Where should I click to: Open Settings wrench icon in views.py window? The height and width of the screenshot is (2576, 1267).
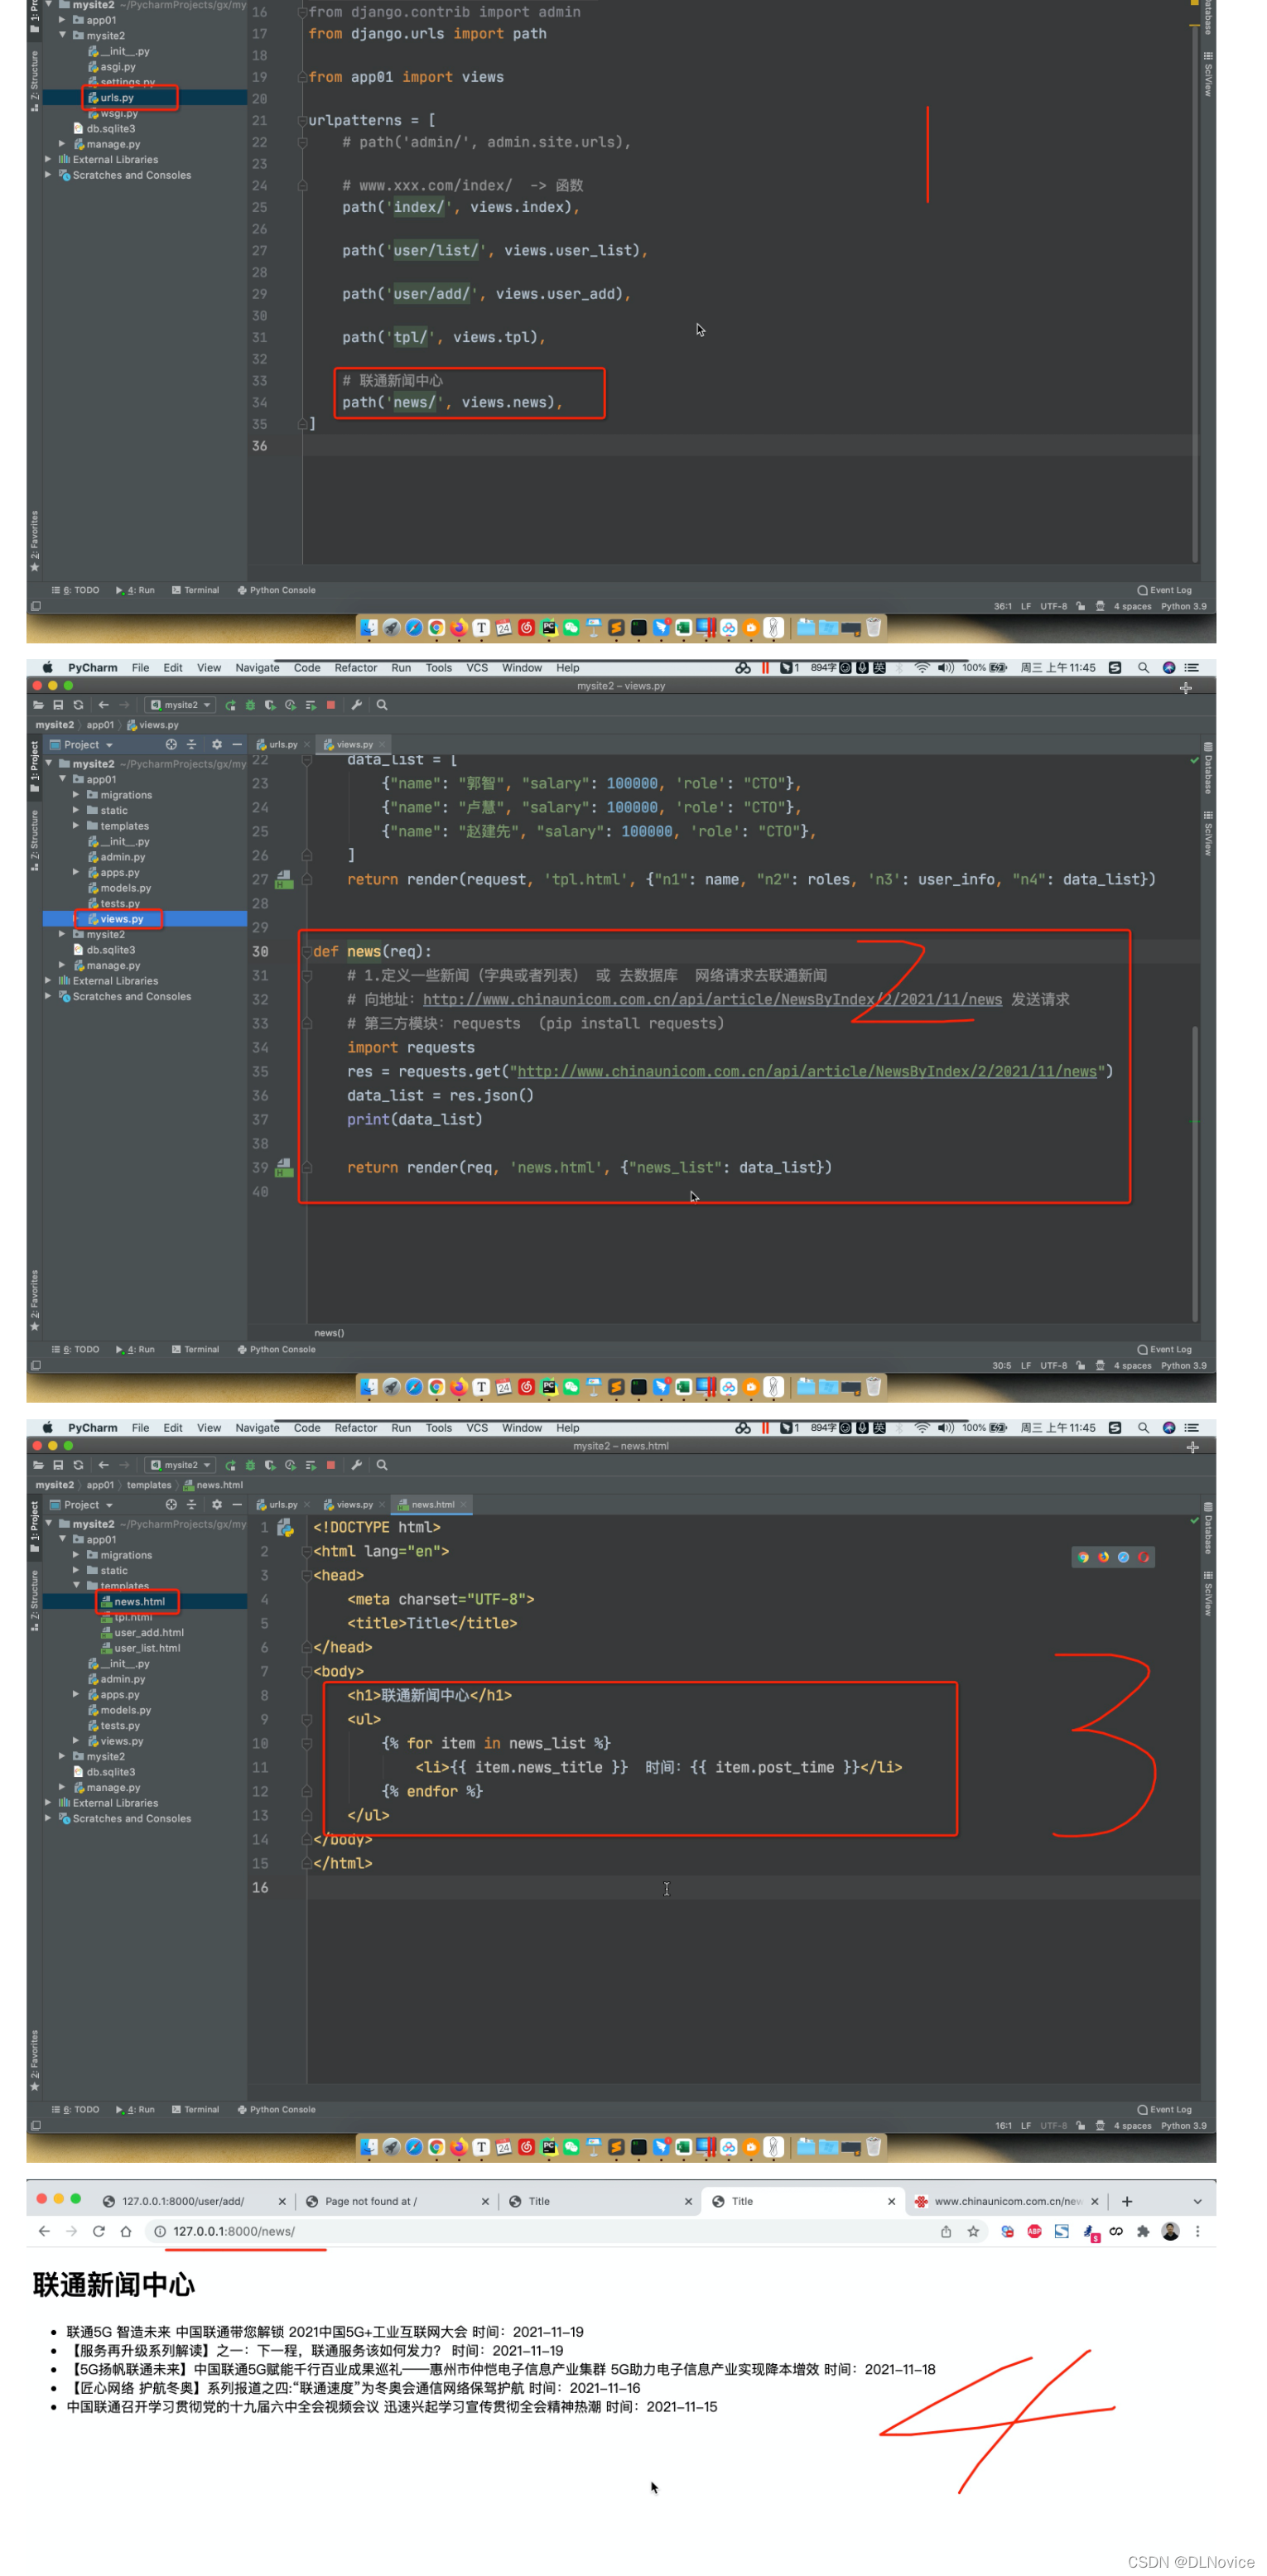357,705
